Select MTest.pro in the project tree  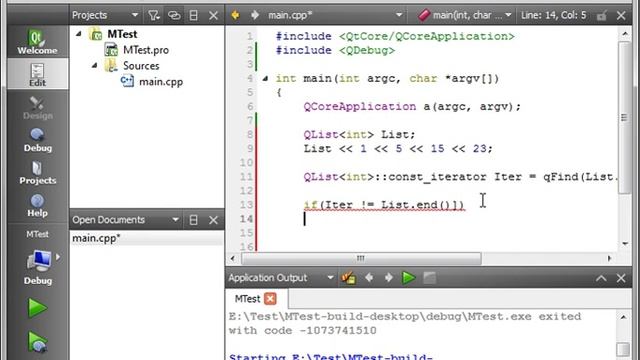coord(146,50)
